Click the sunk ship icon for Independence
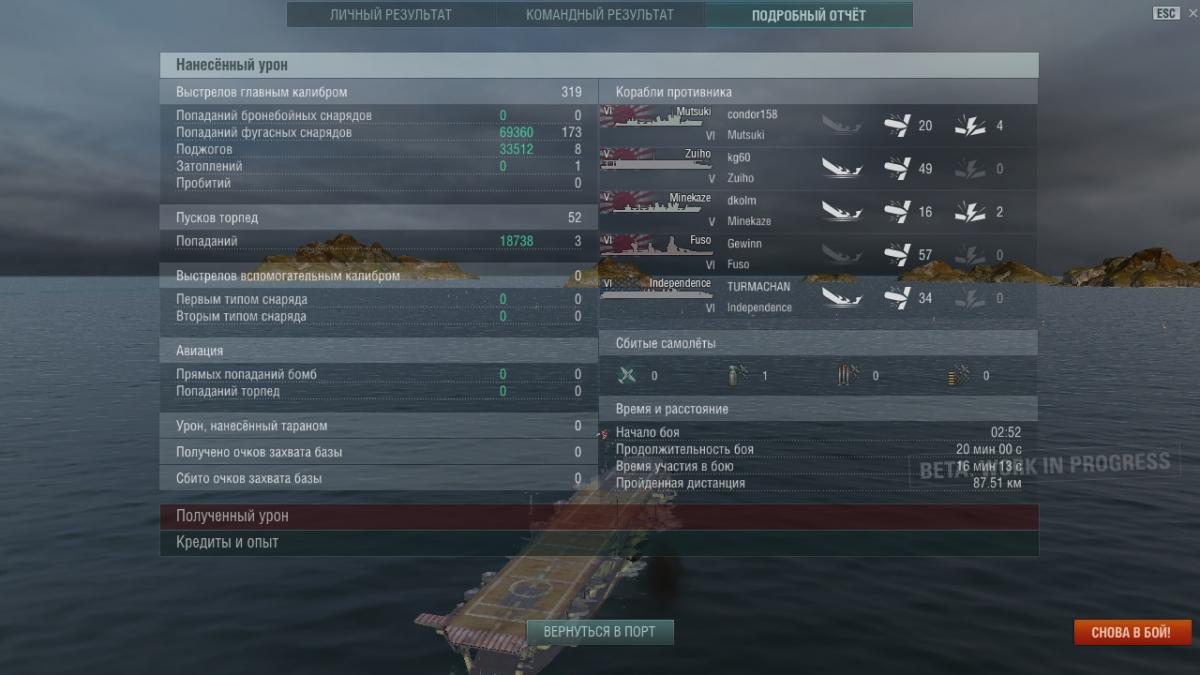This screenshot has height=675, width=1200. pos(842,297)
